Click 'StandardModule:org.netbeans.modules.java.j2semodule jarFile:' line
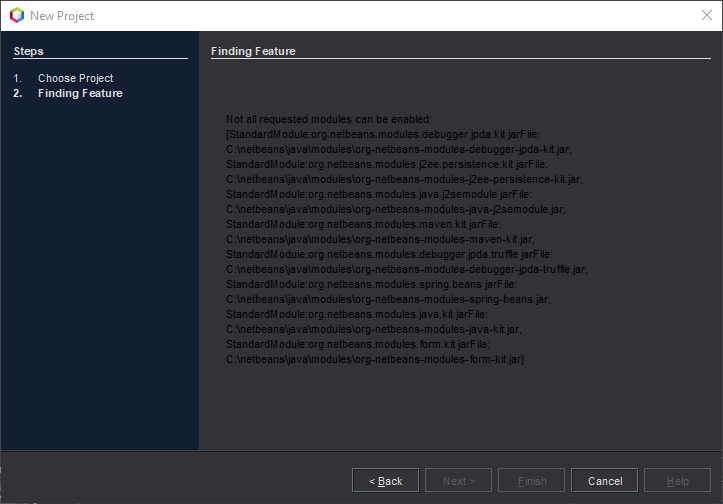The width and height of the screenshot is (723, 504). [x=379, y=194]
